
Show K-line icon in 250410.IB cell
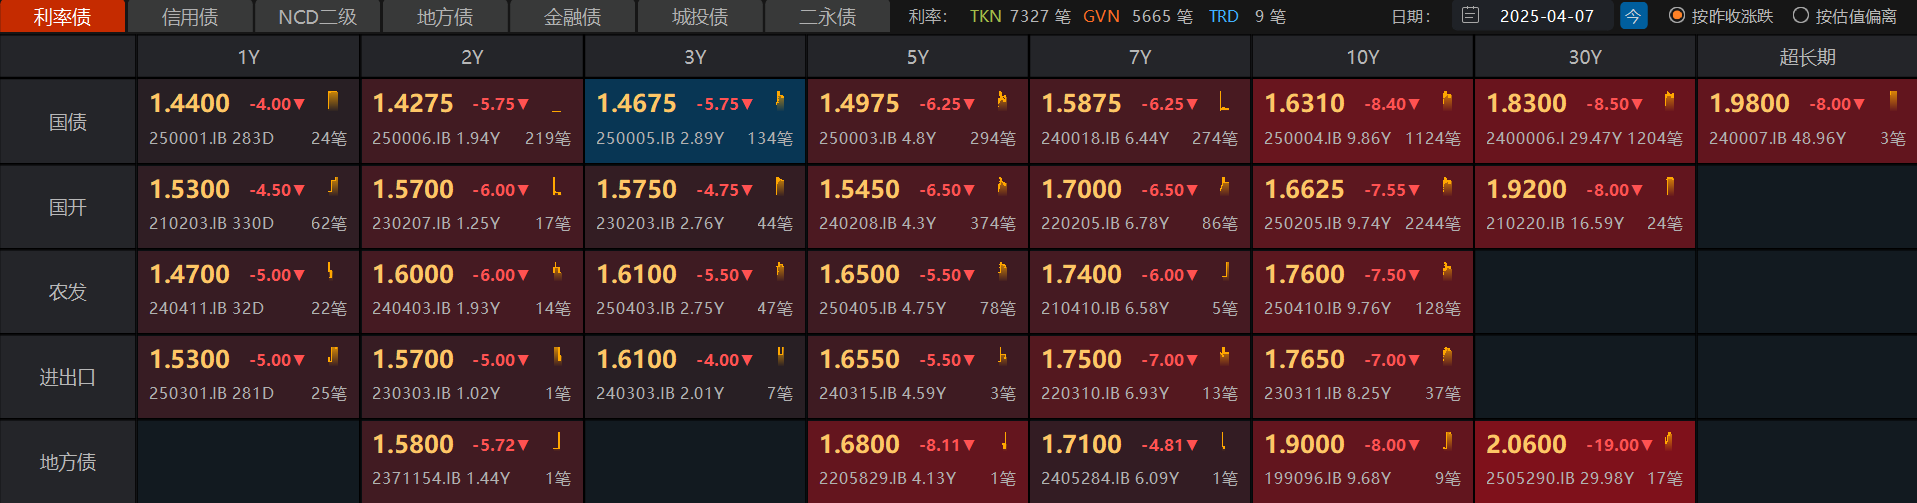point(1447,272)
